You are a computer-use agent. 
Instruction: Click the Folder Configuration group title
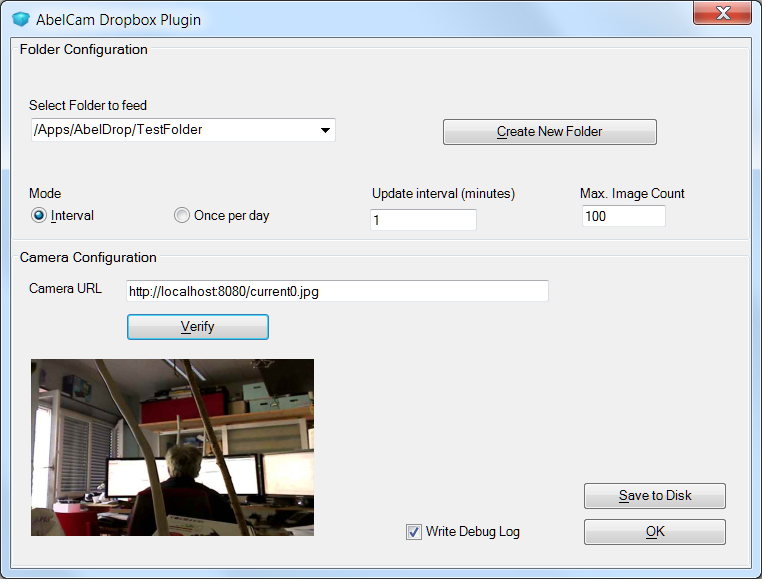point(83,50)
